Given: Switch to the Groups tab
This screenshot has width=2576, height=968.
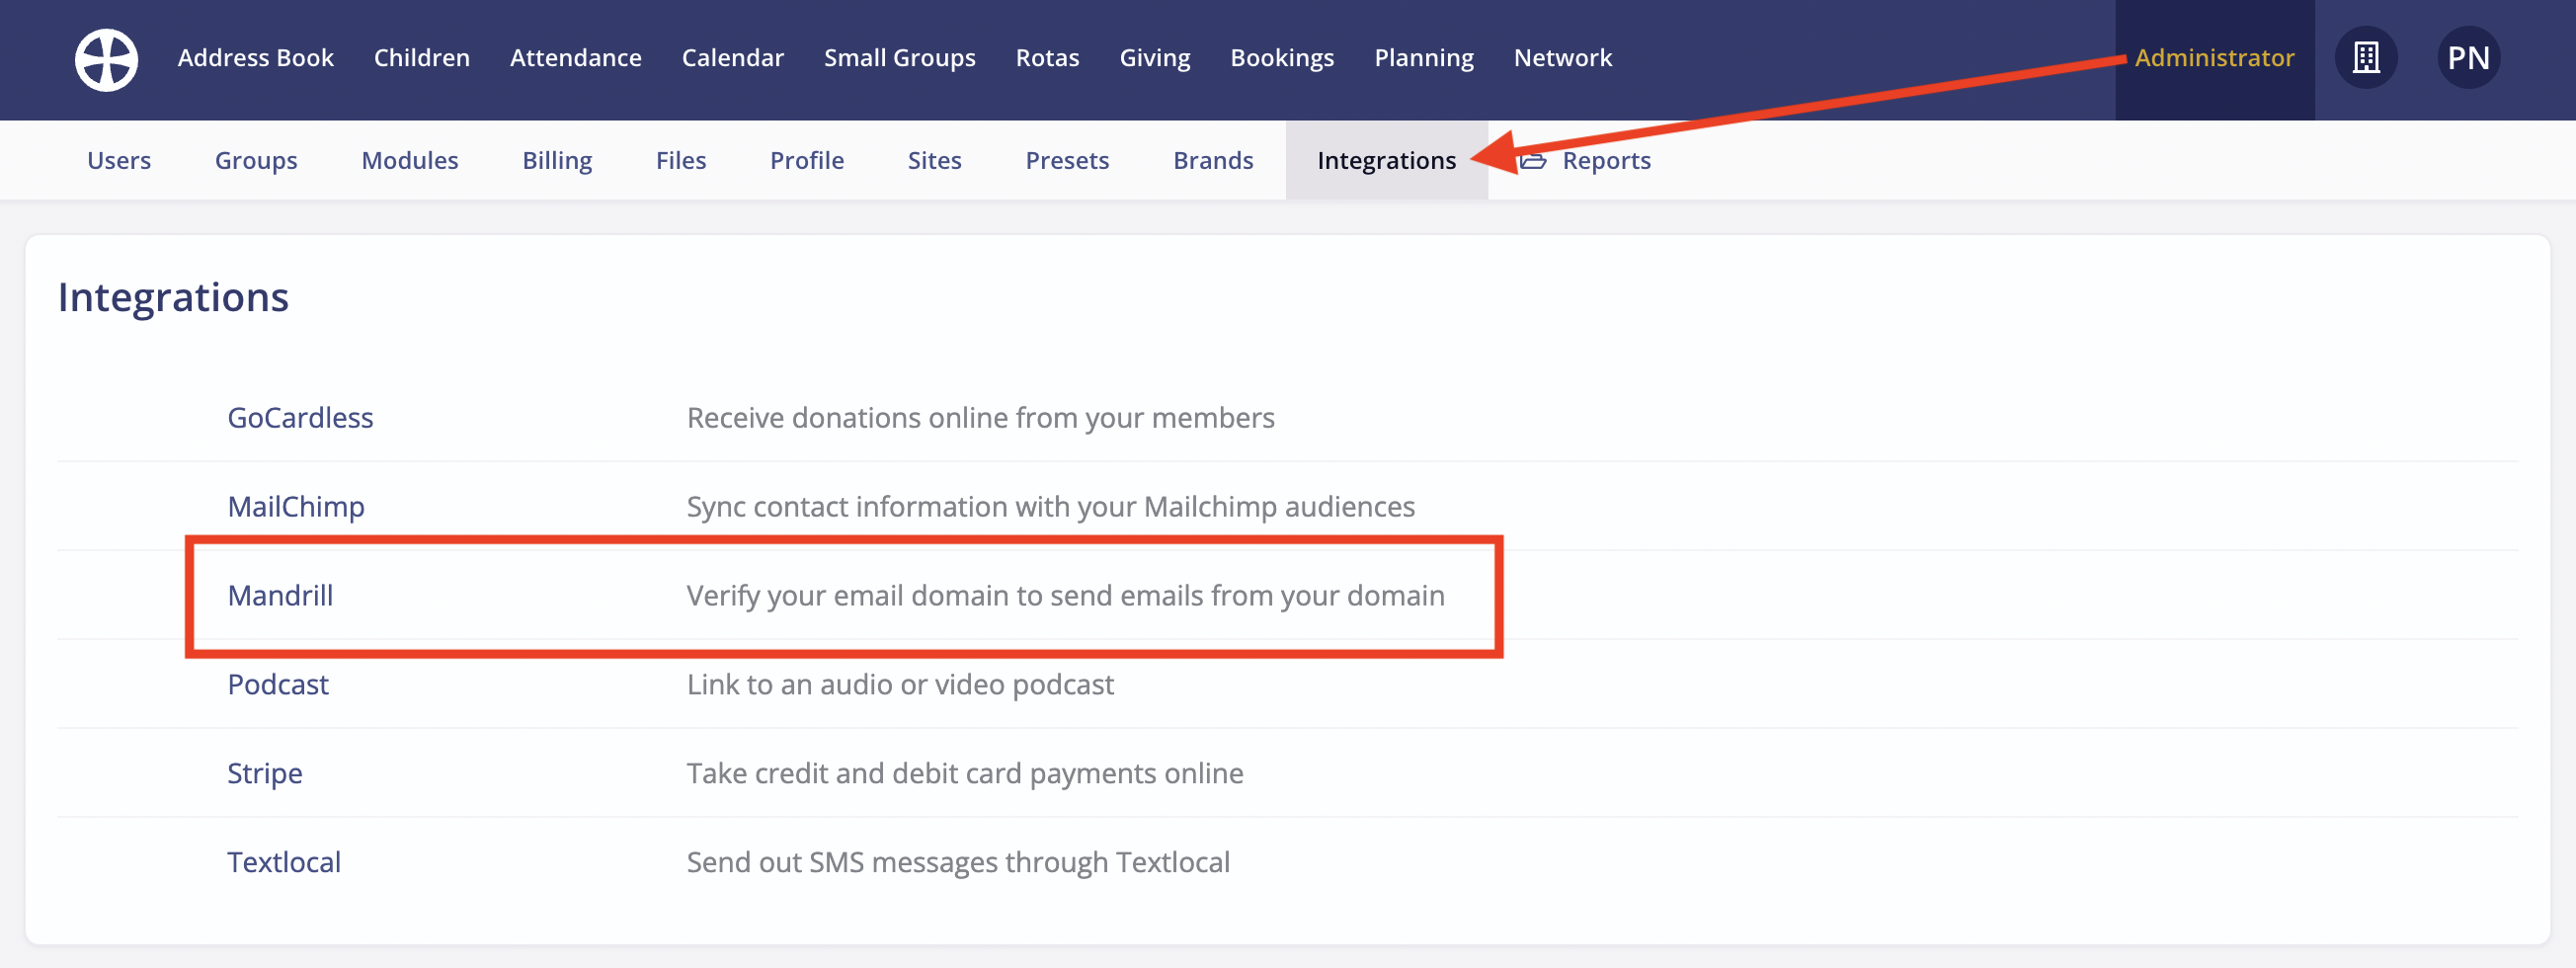Looking at the screenshot, I should 256,161.
